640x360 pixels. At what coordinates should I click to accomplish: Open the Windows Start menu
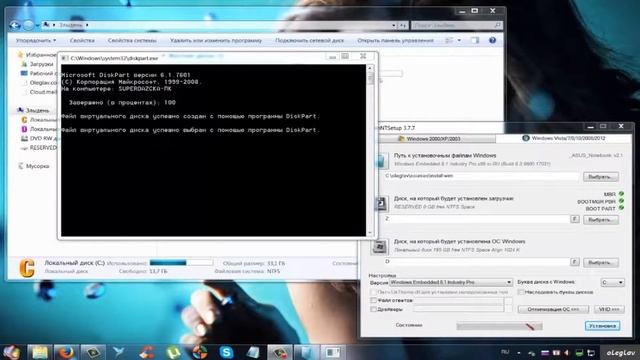click(x=12, y=351)
